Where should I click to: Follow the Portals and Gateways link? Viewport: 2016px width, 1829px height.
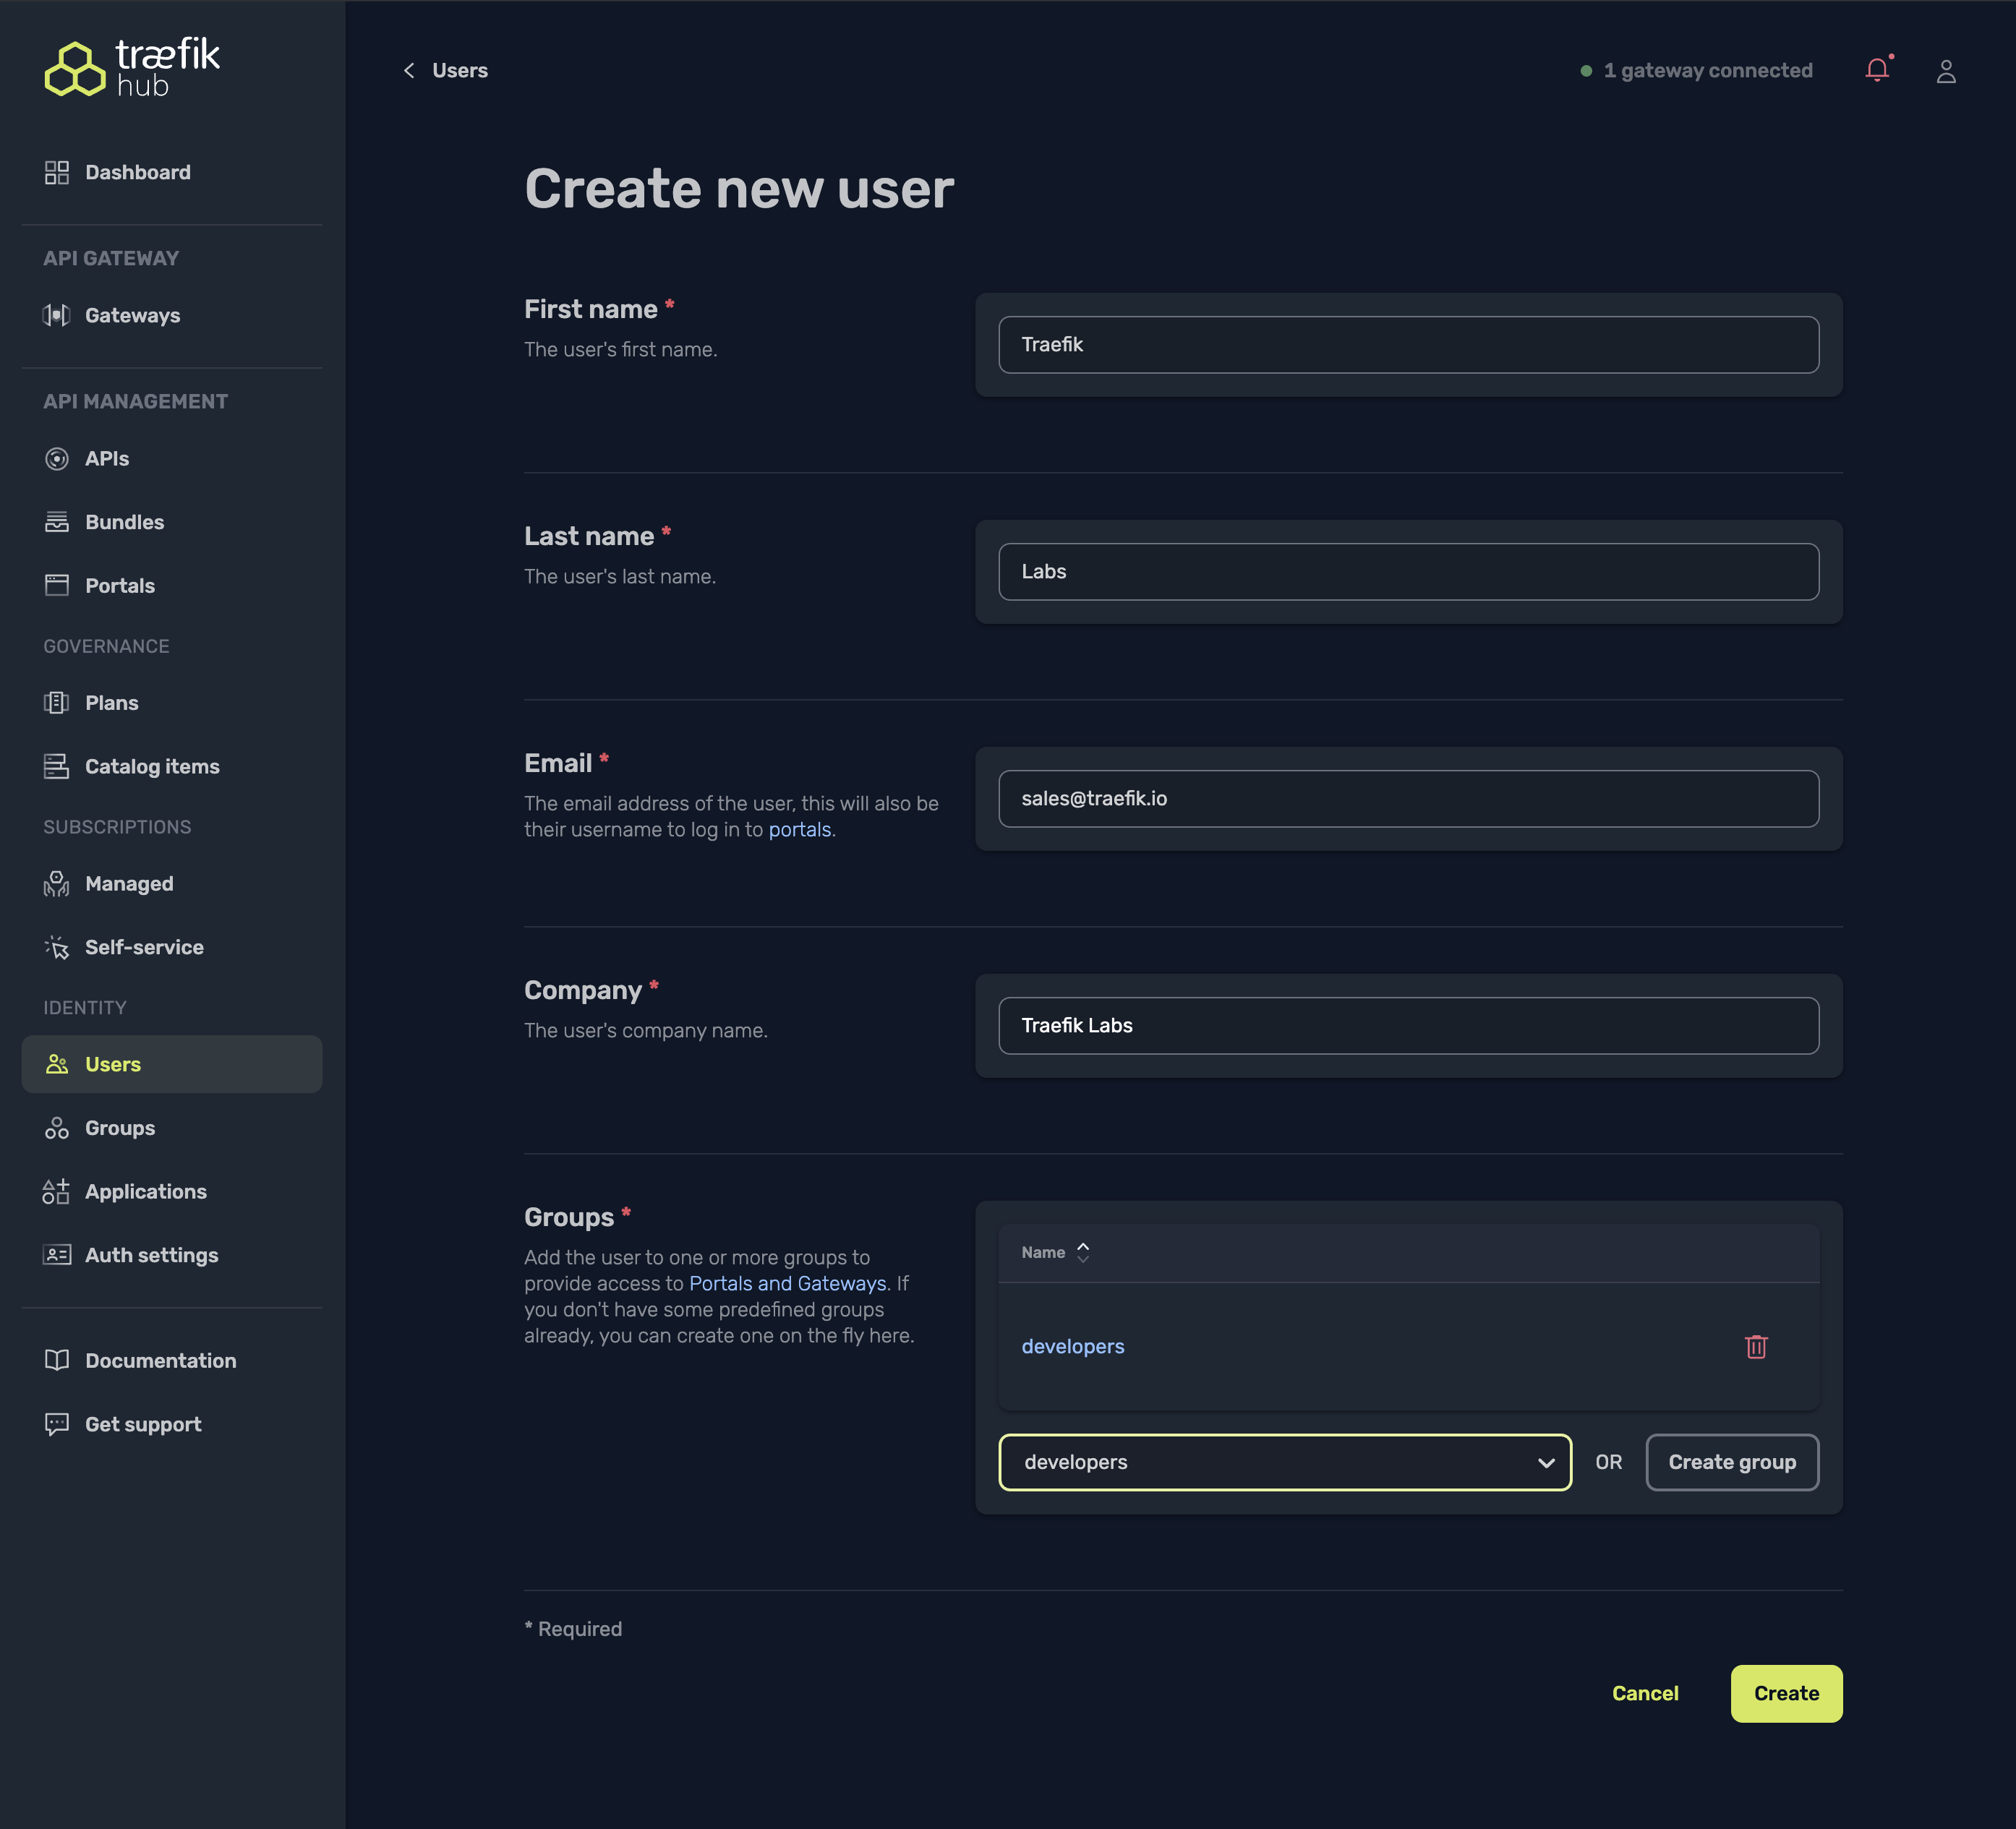coord(787,1283)
